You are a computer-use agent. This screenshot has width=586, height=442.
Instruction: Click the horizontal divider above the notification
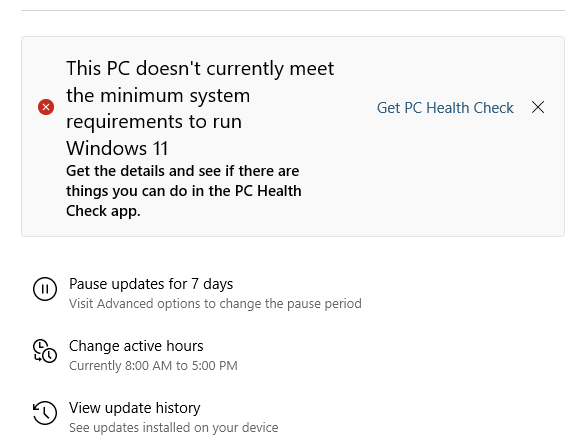click(x=293, y=10)
